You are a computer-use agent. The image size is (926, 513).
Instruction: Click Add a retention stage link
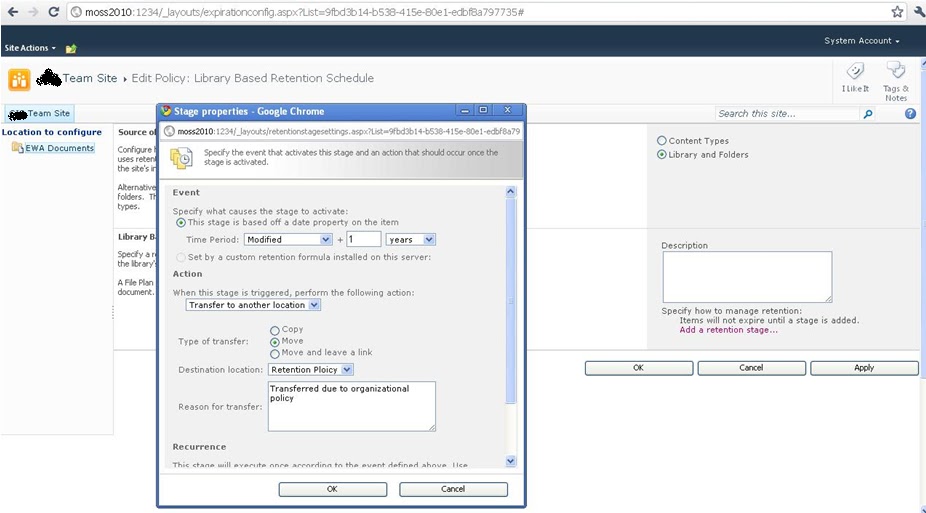[x=728, y=330]
